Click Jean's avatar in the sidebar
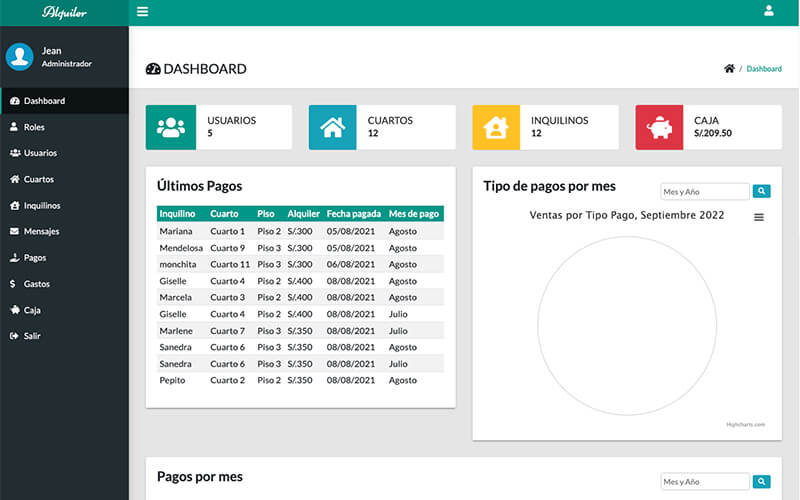The height and width of the screenshot is (500, 800). coord(19,56)
